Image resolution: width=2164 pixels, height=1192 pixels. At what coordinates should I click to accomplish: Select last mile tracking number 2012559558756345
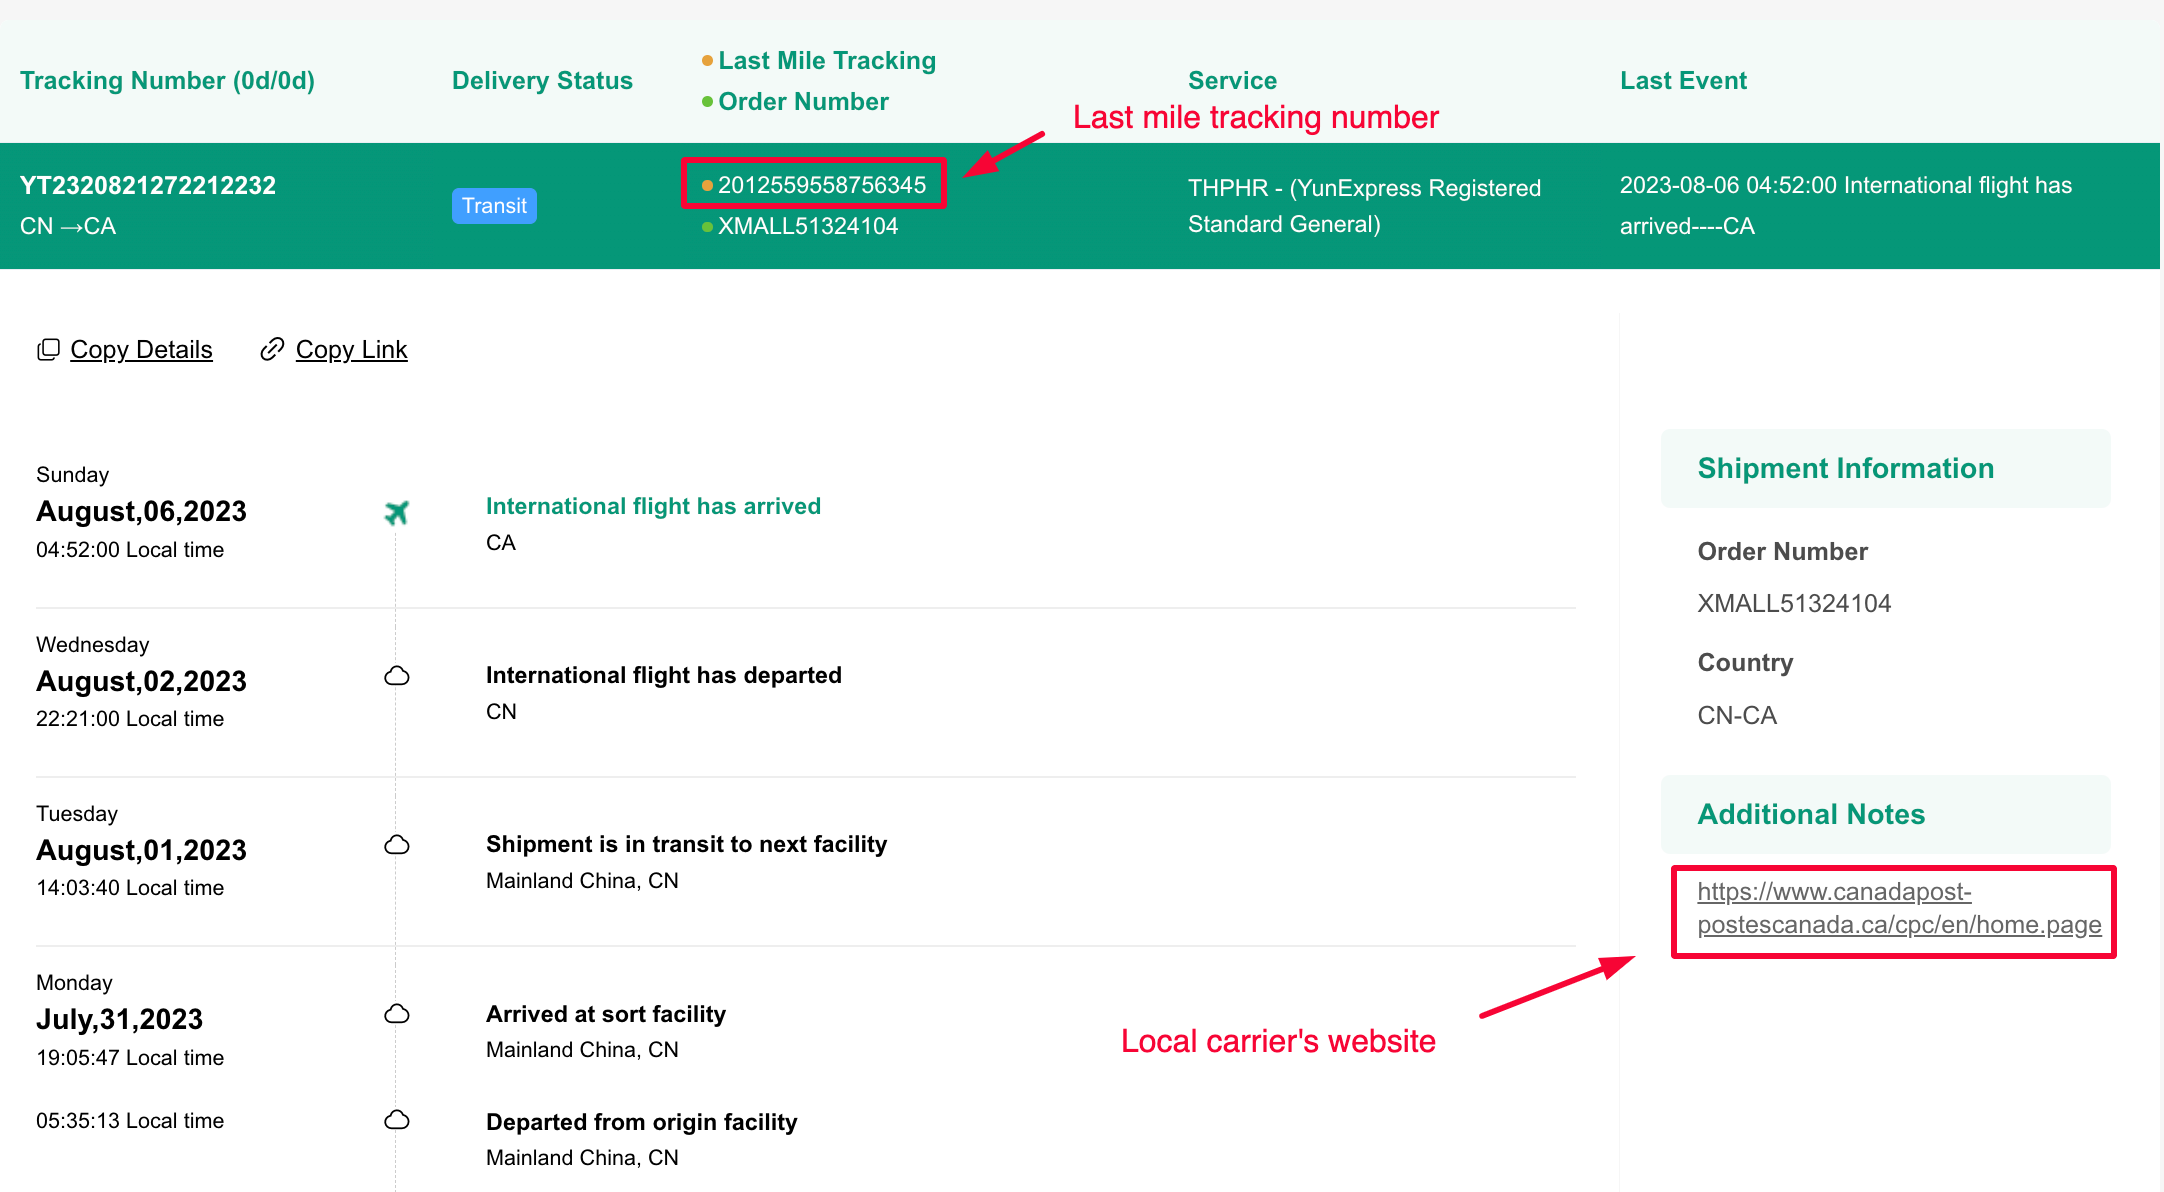pos(822,185)
